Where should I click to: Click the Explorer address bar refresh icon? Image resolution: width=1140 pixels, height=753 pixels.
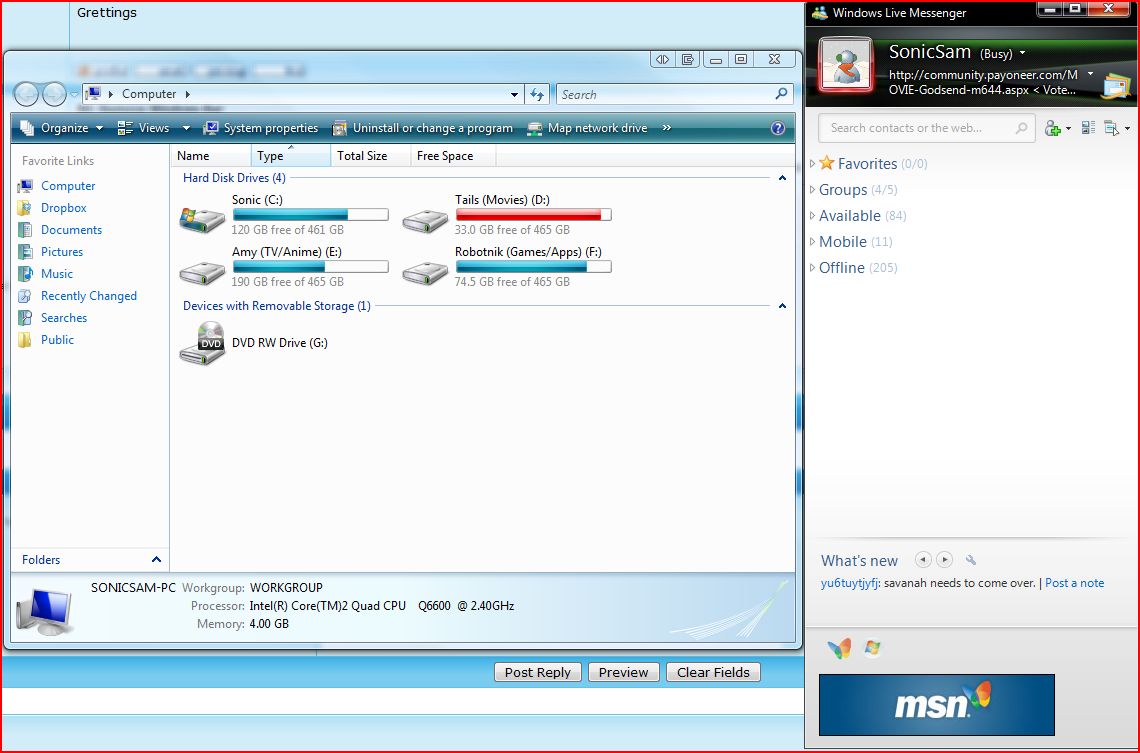(x=537, y=94)
